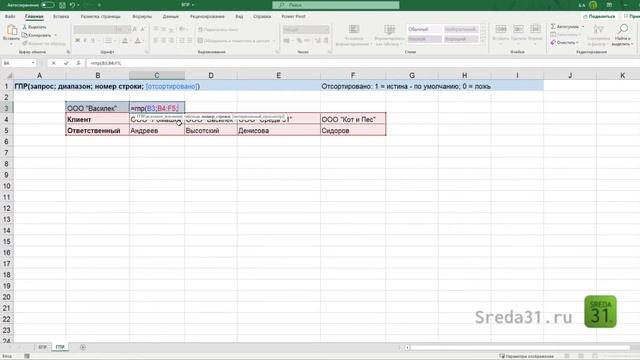Confirm formula with the checkmark icon
Image resolution: width=640 pixels, height=360 pixels.
(x=66, y=63)
